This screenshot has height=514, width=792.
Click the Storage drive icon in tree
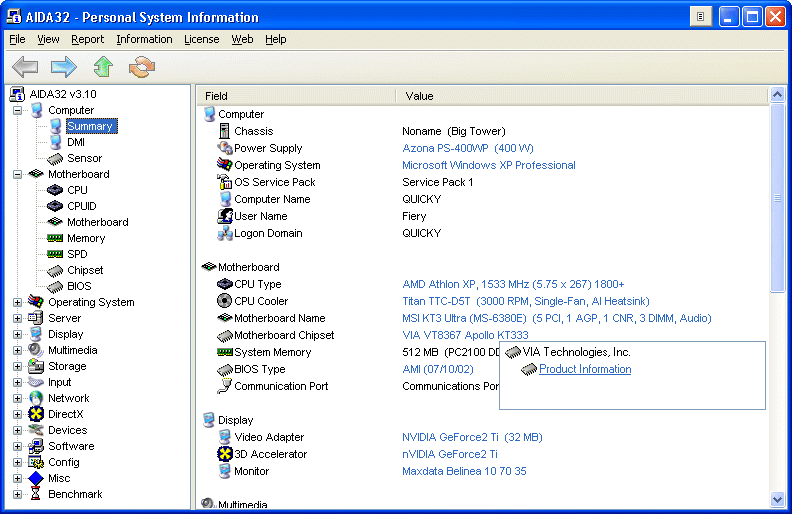pyautogui.click(x=36, y=366)
